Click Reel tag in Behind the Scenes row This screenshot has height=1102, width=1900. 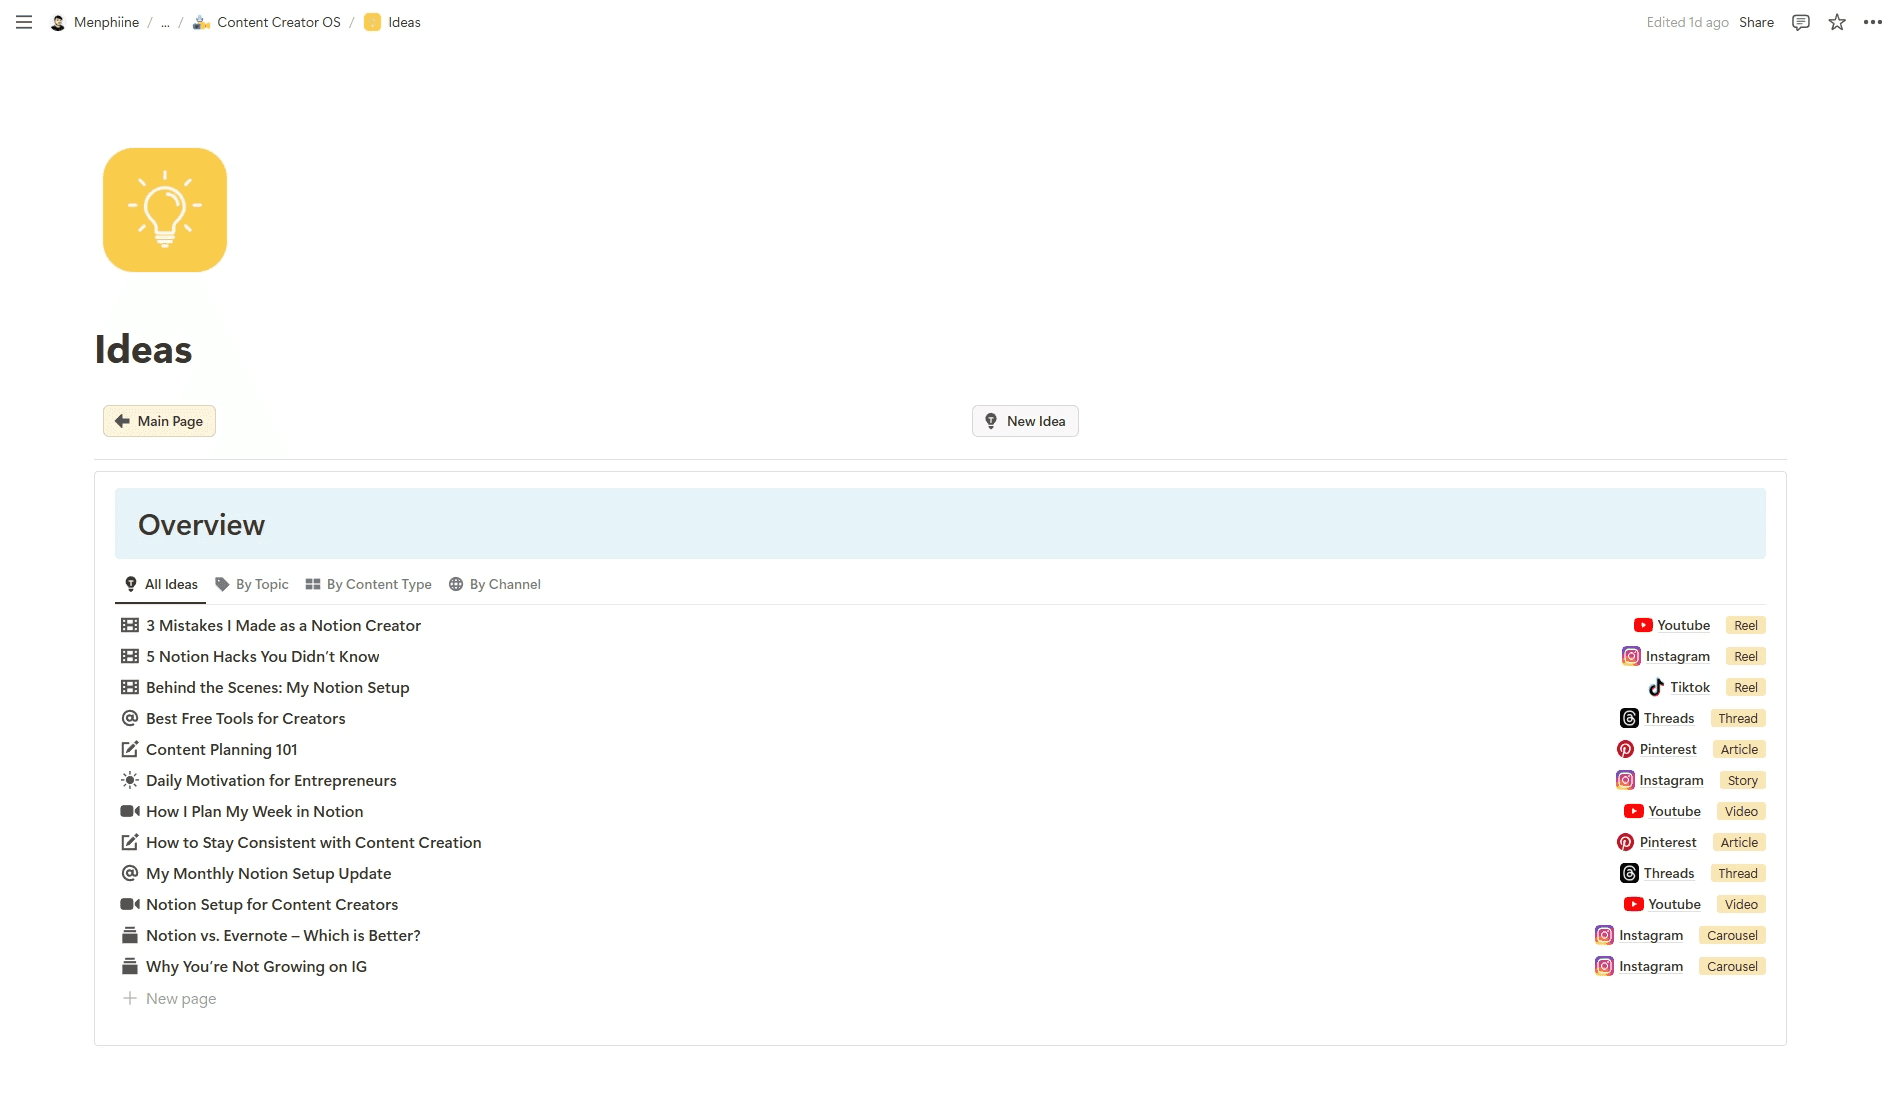click(x=1746, y=687)
